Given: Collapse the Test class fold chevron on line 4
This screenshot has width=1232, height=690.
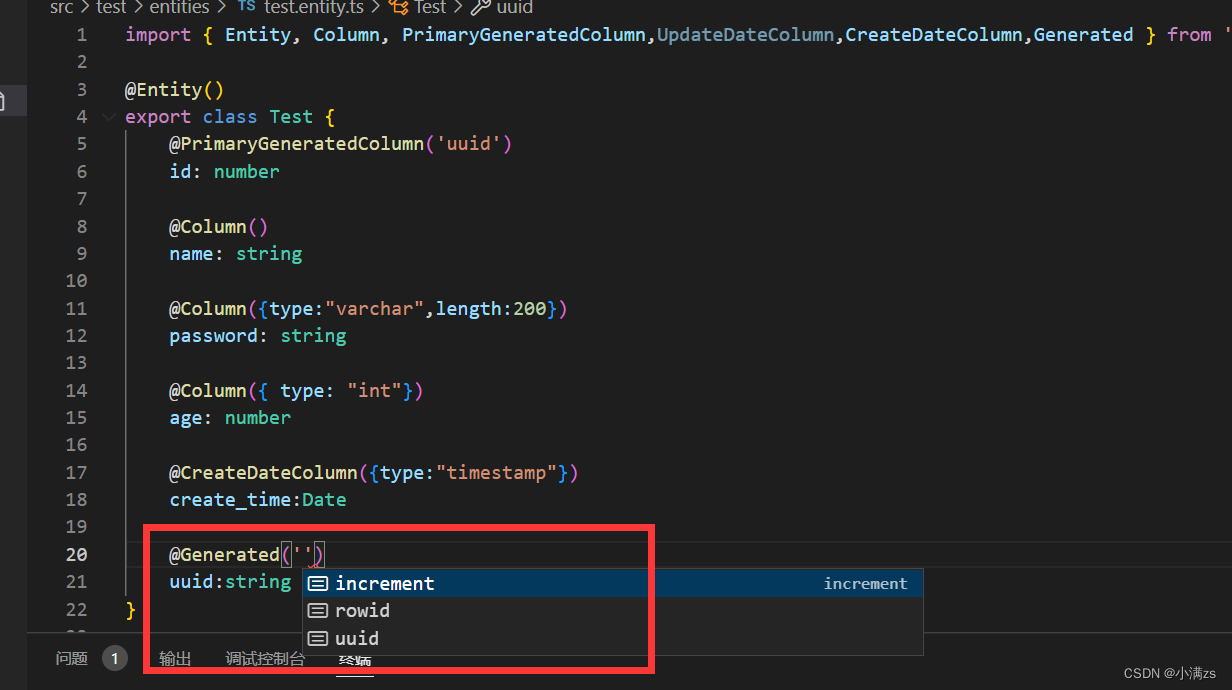Looking at the screenshot, I should (108, 117).
